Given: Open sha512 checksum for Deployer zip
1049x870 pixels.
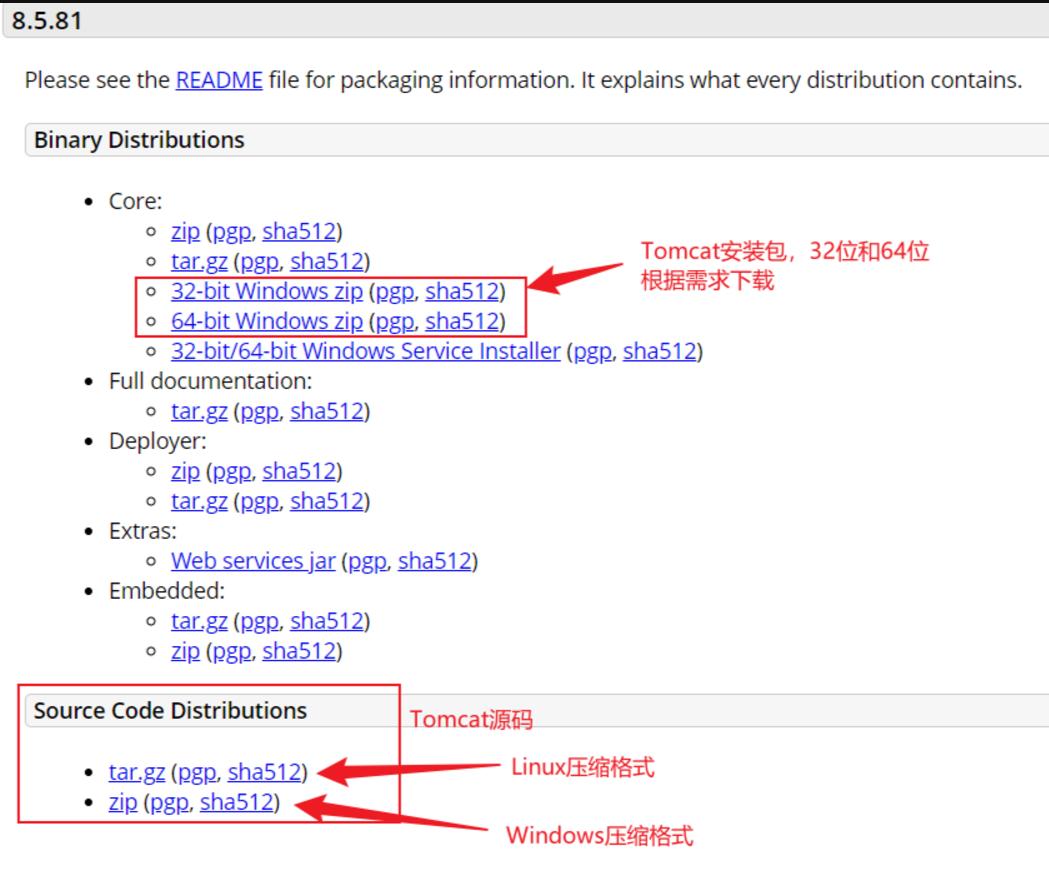Looking at the screenshot, I should [299, 472].
